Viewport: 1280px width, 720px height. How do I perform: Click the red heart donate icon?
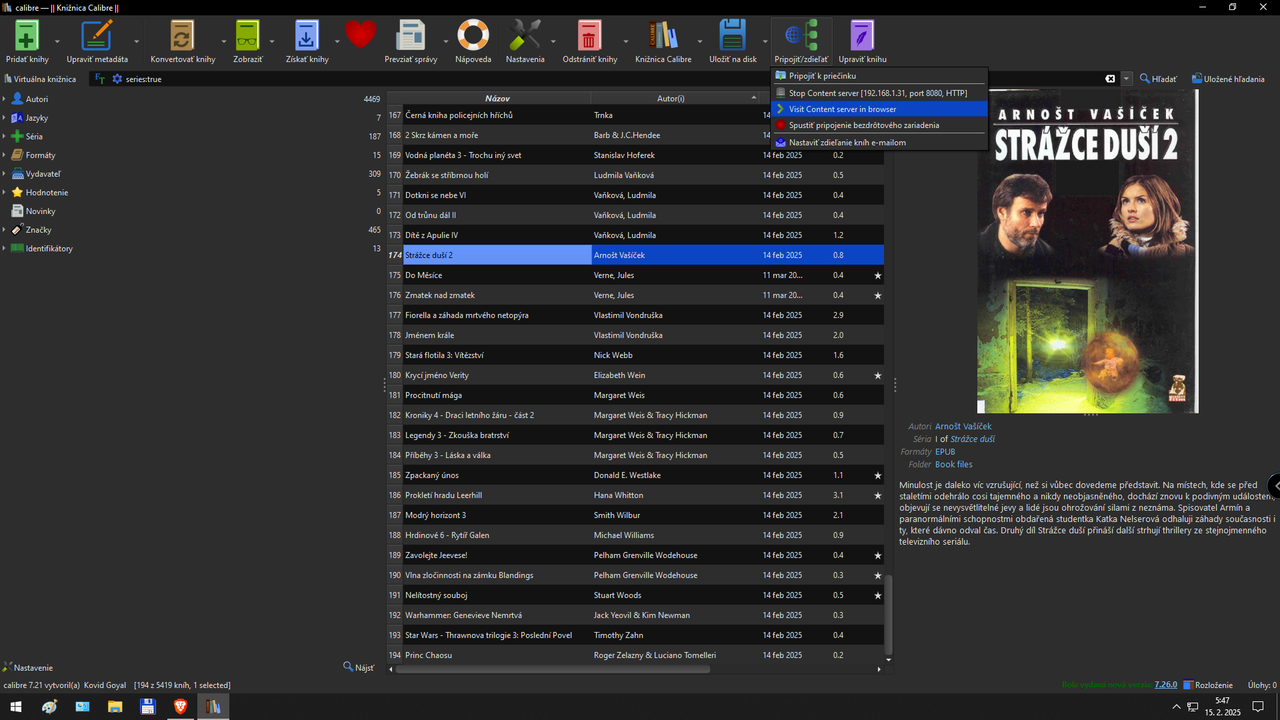click(361, 34)
